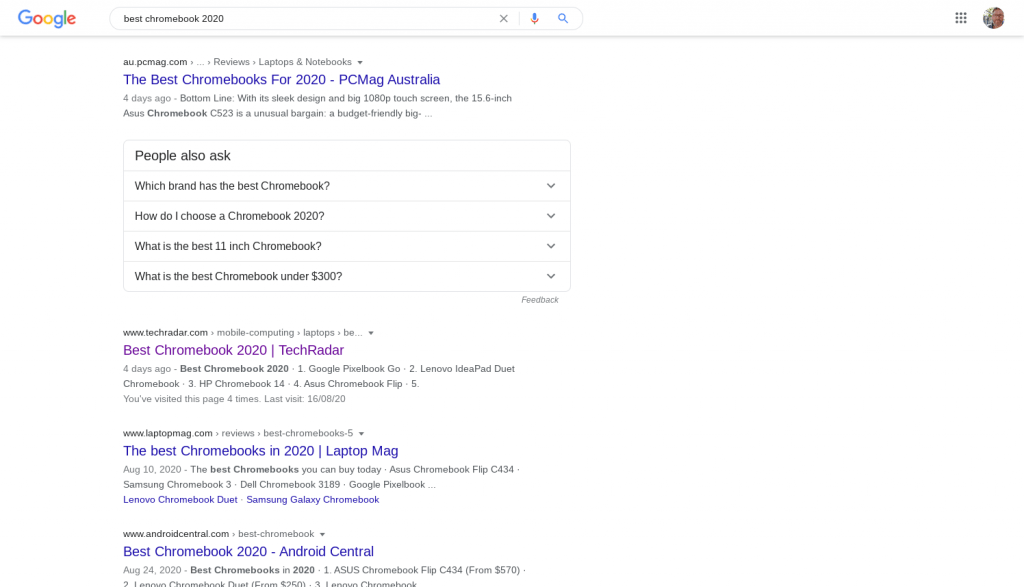1024x587 pixels.
Task: Open the Google apps grid
Action: (961, 18)
